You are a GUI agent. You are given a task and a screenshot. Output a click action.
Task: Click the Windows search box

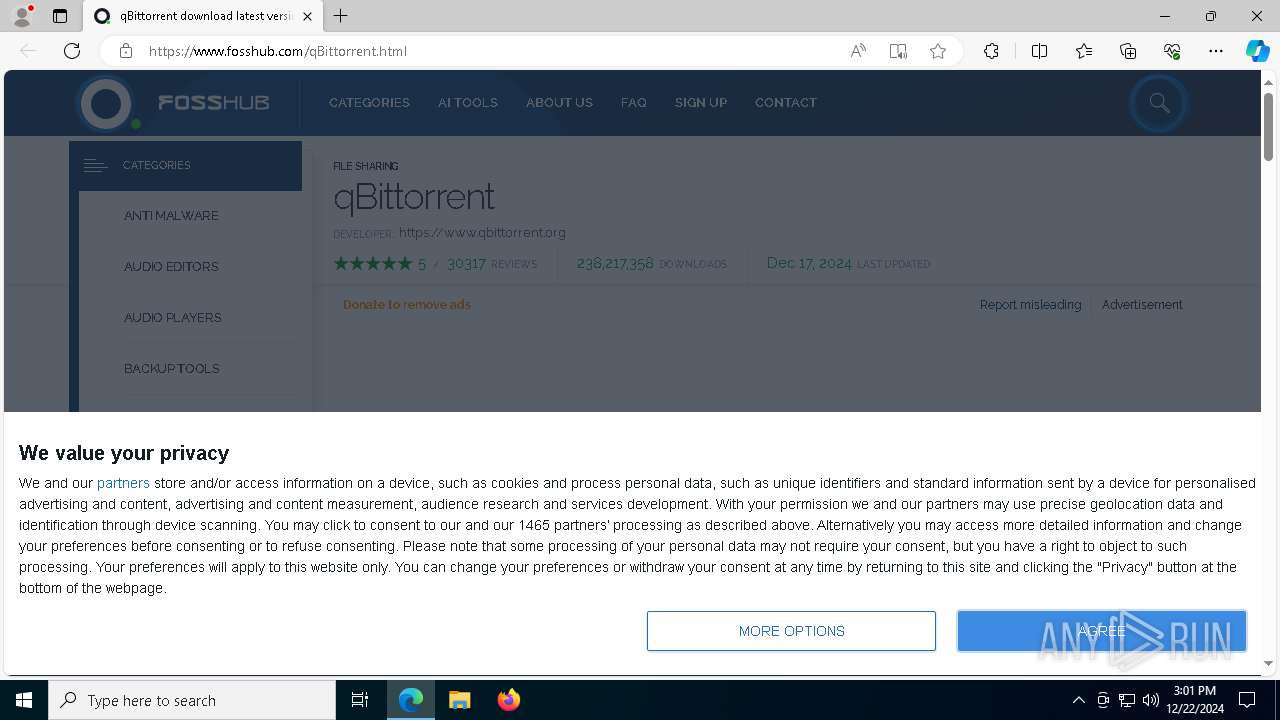click(x=192, y=700)
